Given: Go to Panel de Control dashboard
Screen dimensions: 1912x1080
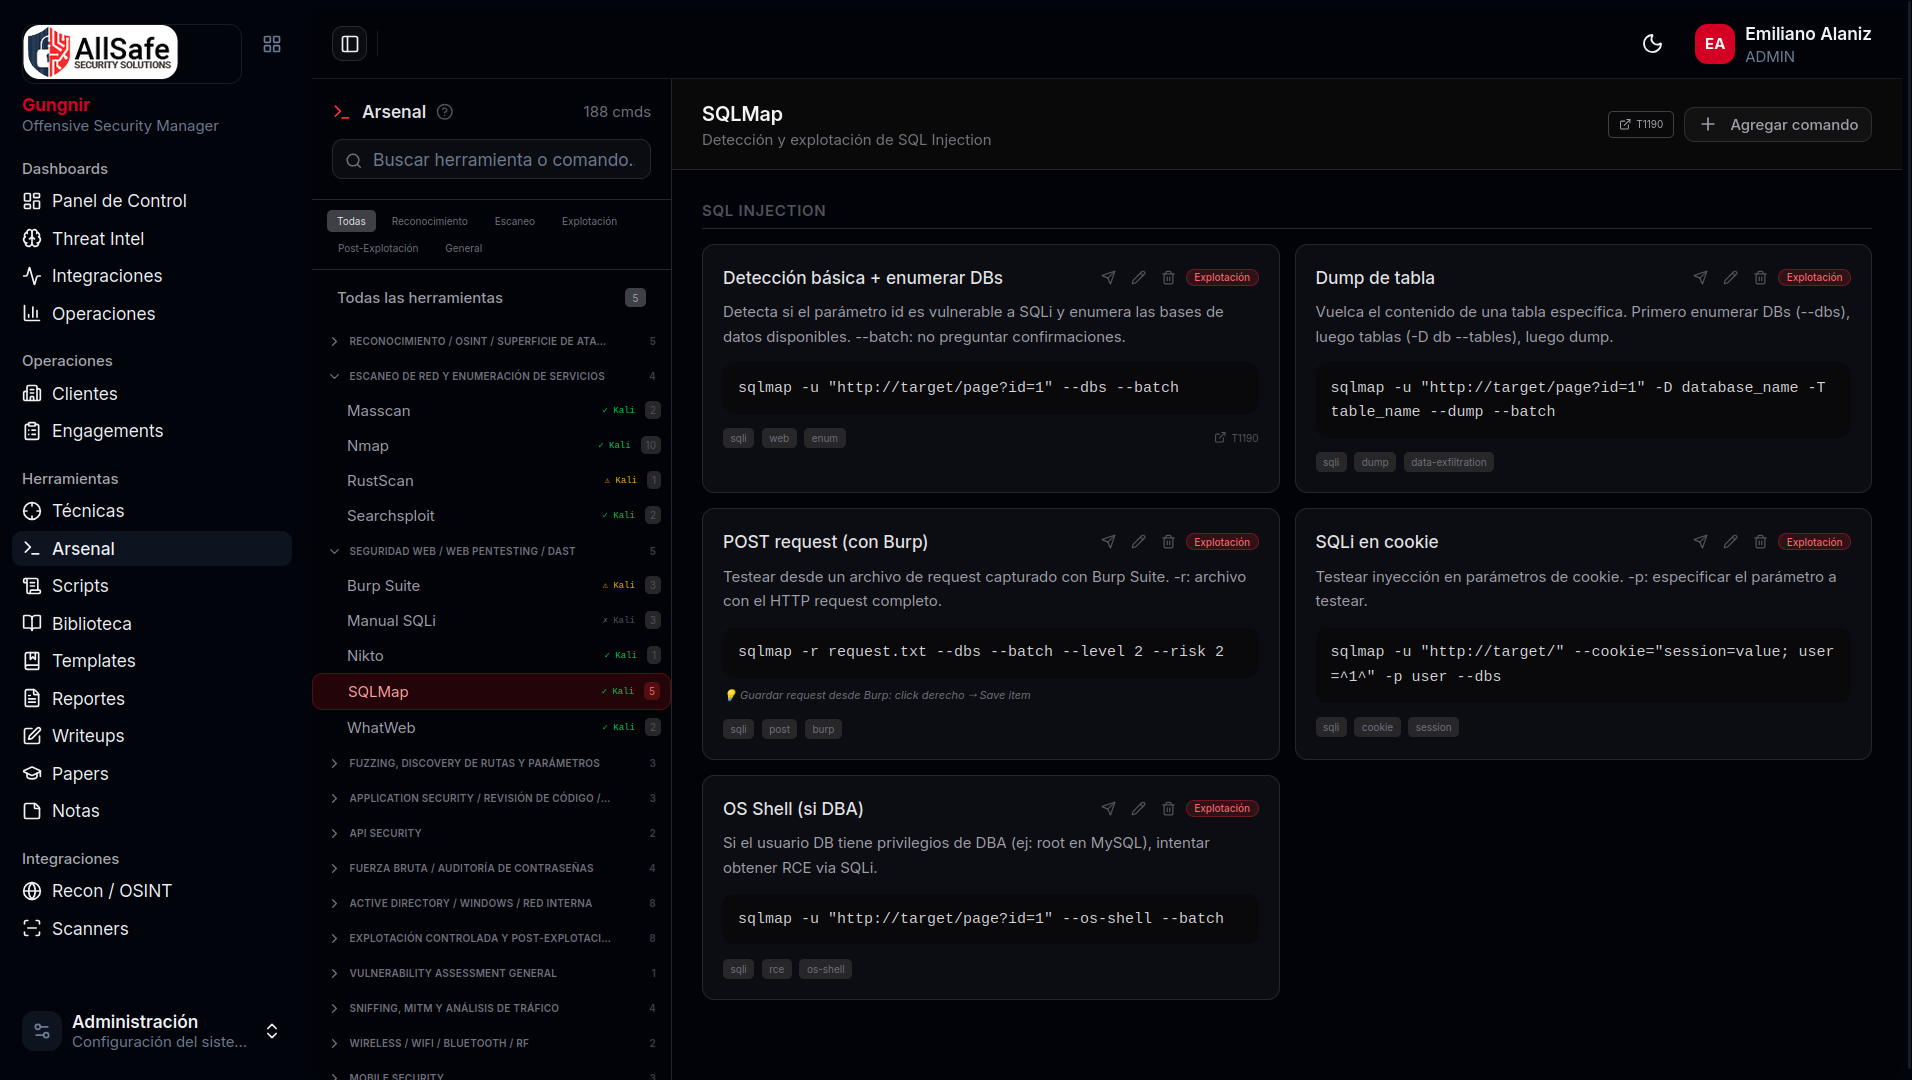Looking at the screenshot, I should click(x=152, y=201).
